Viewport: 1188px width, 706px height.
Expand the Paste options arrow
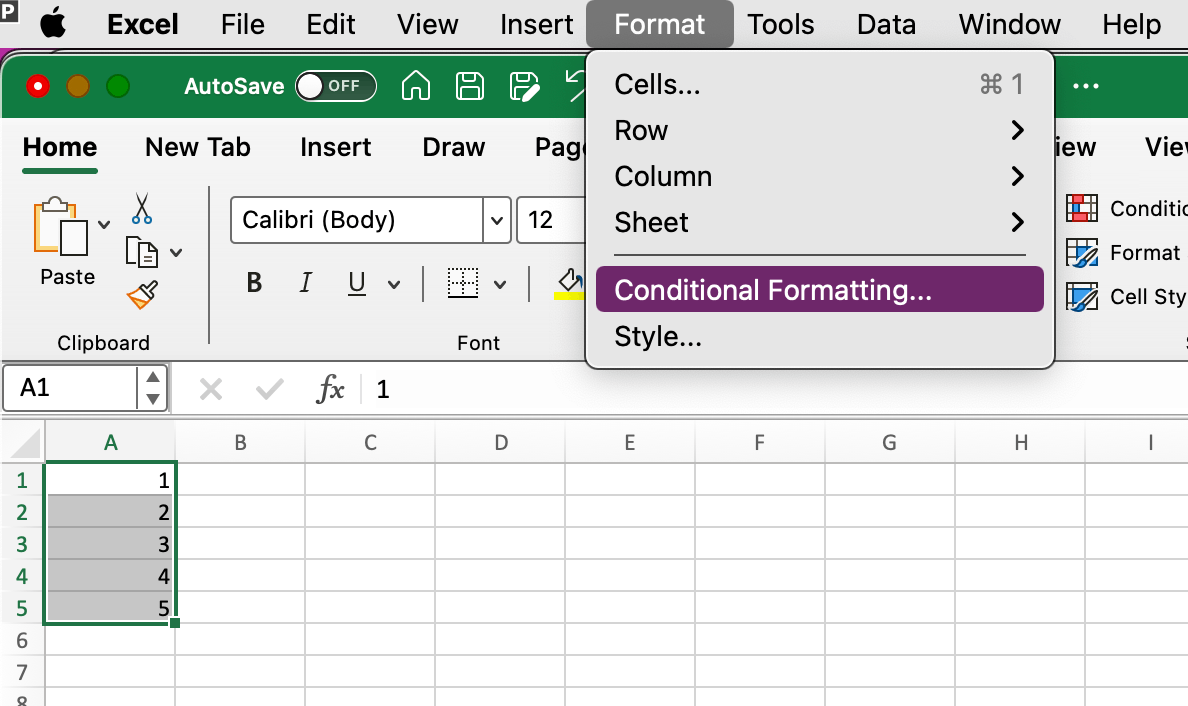tap(105, 223)
